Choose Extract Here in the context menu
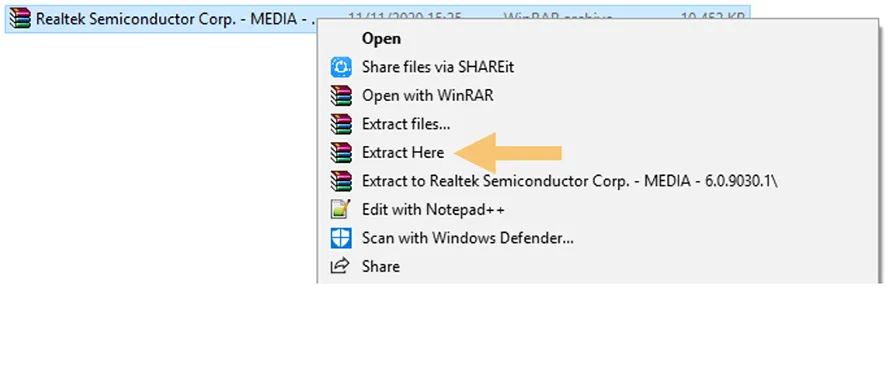 click(403, 152)
